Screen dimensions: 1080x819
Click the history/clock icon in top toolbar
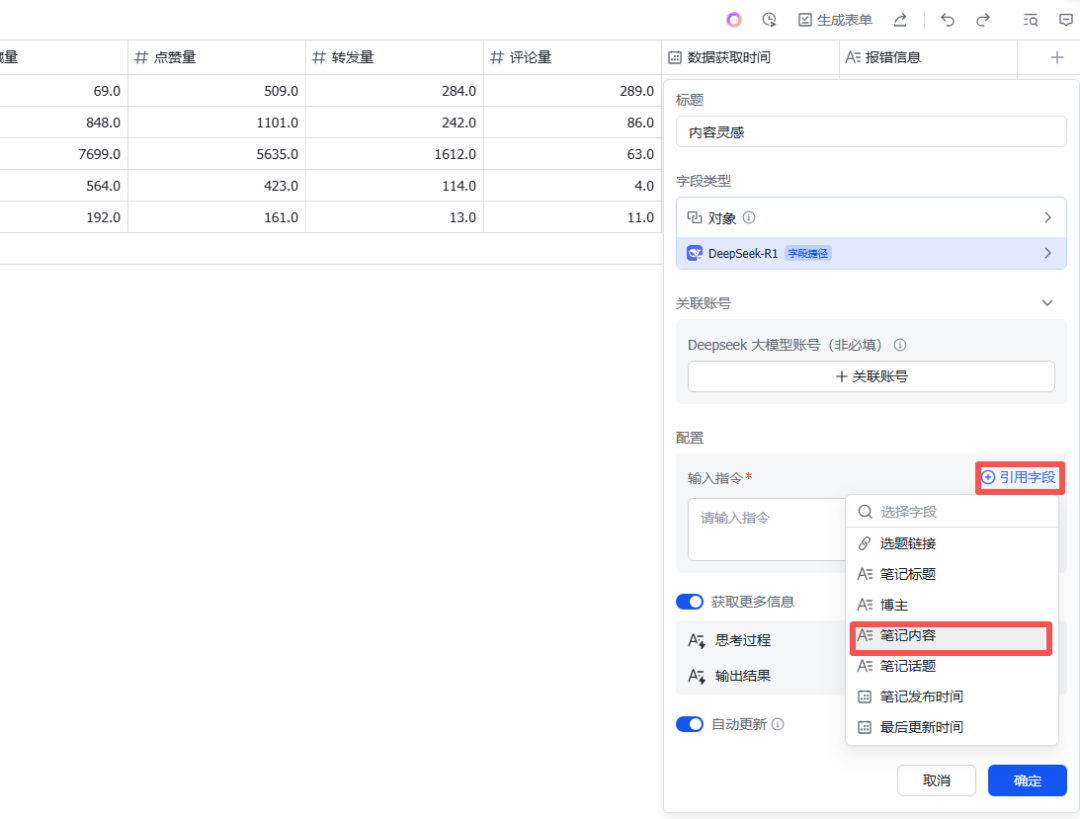click(769, 19)
